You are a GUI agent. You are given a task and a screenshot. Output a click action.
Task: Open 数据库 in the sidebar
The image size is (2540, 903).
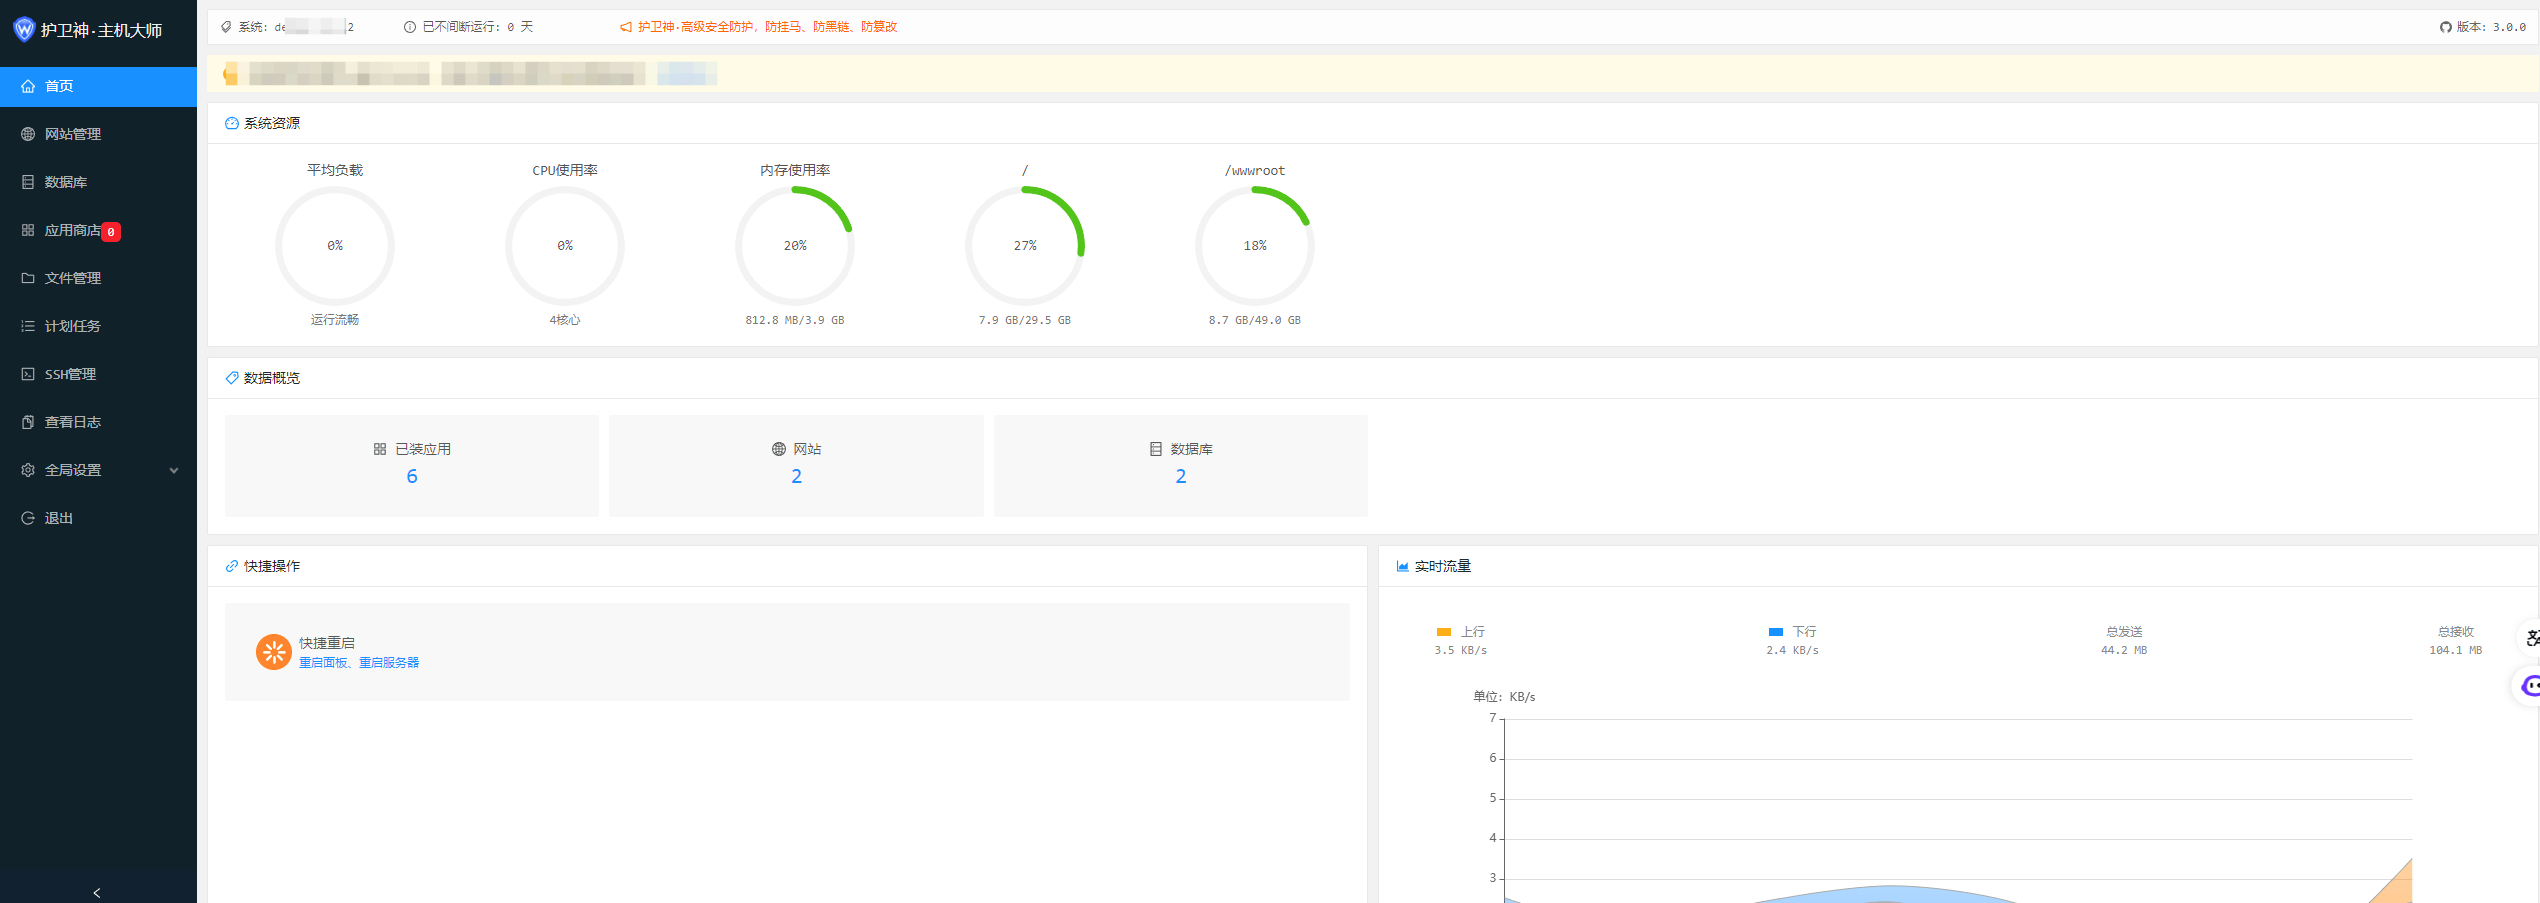tap(98, 182)
